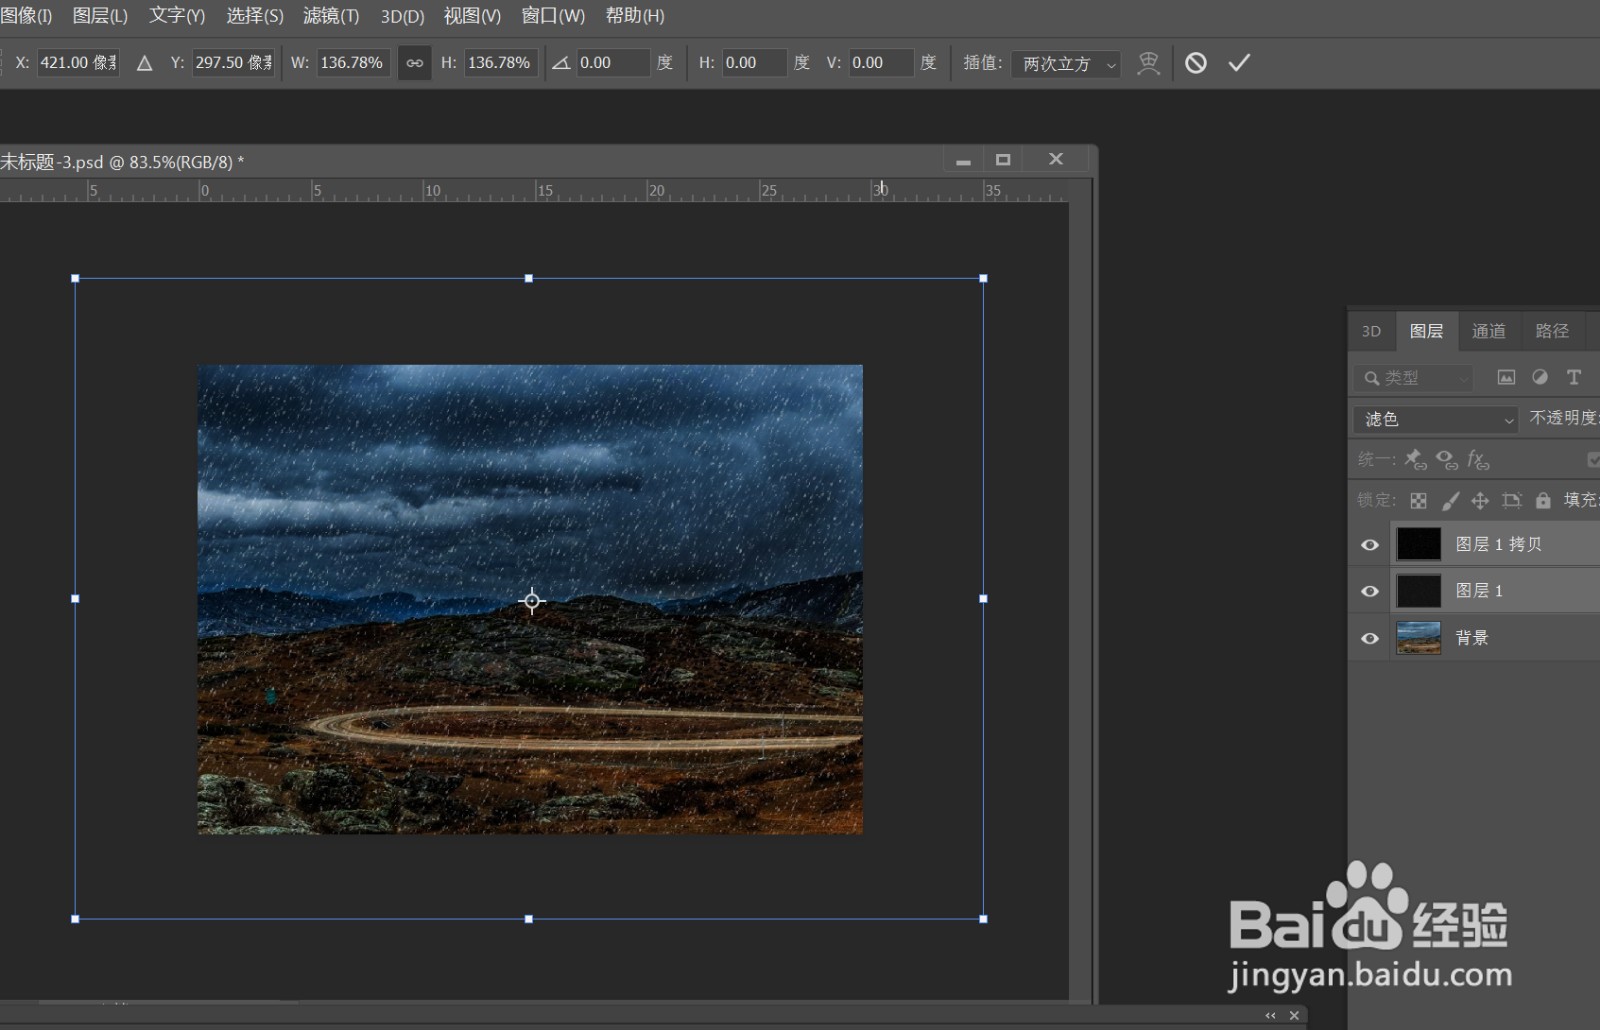Filter layers by pixel layer icon
This screenshot has height=1030, width=1600.
(1506, 377)
